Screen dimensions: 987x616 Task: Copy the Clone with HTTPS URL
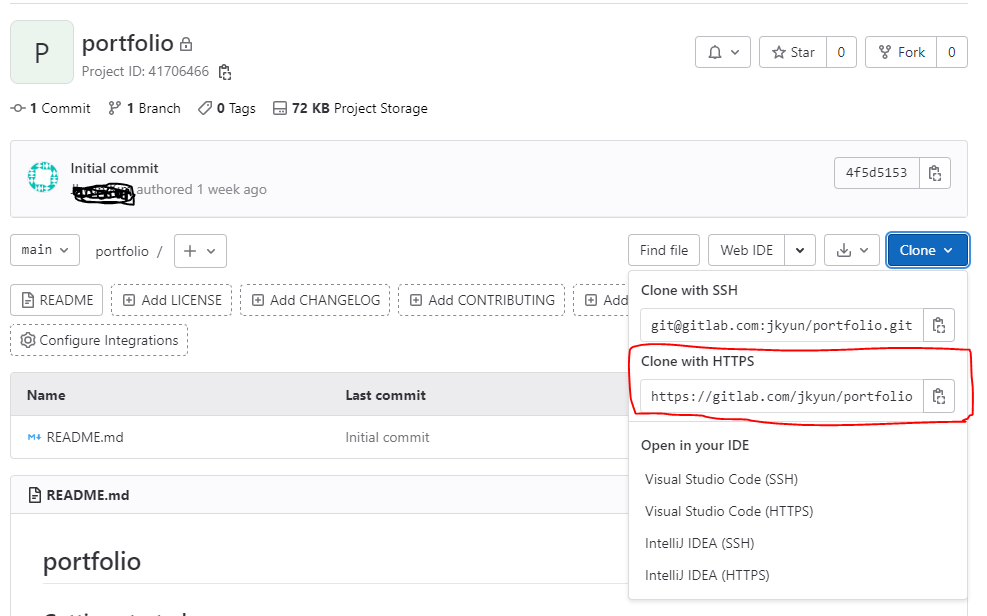click(x=939, y=396)
